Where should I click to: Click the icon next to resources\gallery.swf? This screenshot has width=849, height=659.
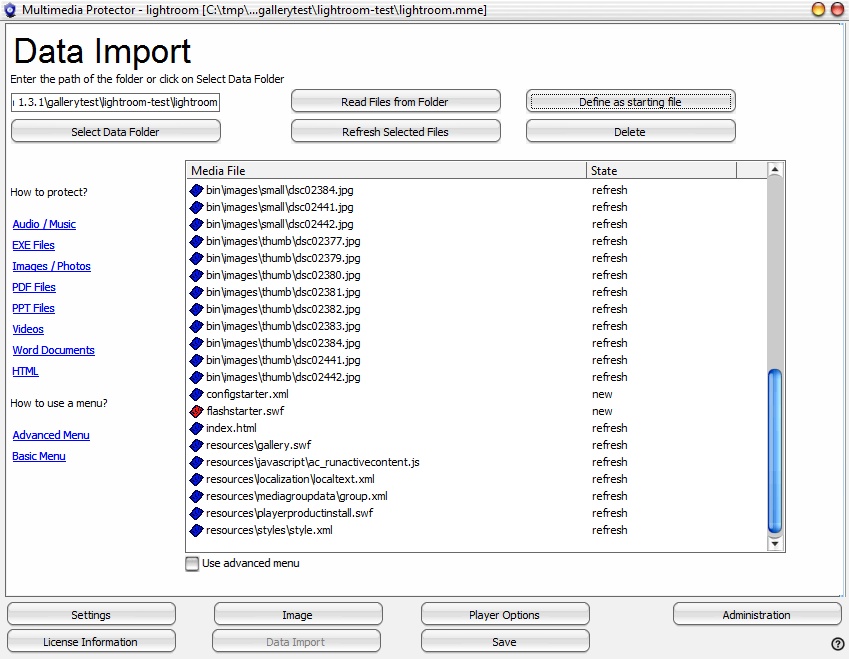pyautogui.click(x=197, y=445)
